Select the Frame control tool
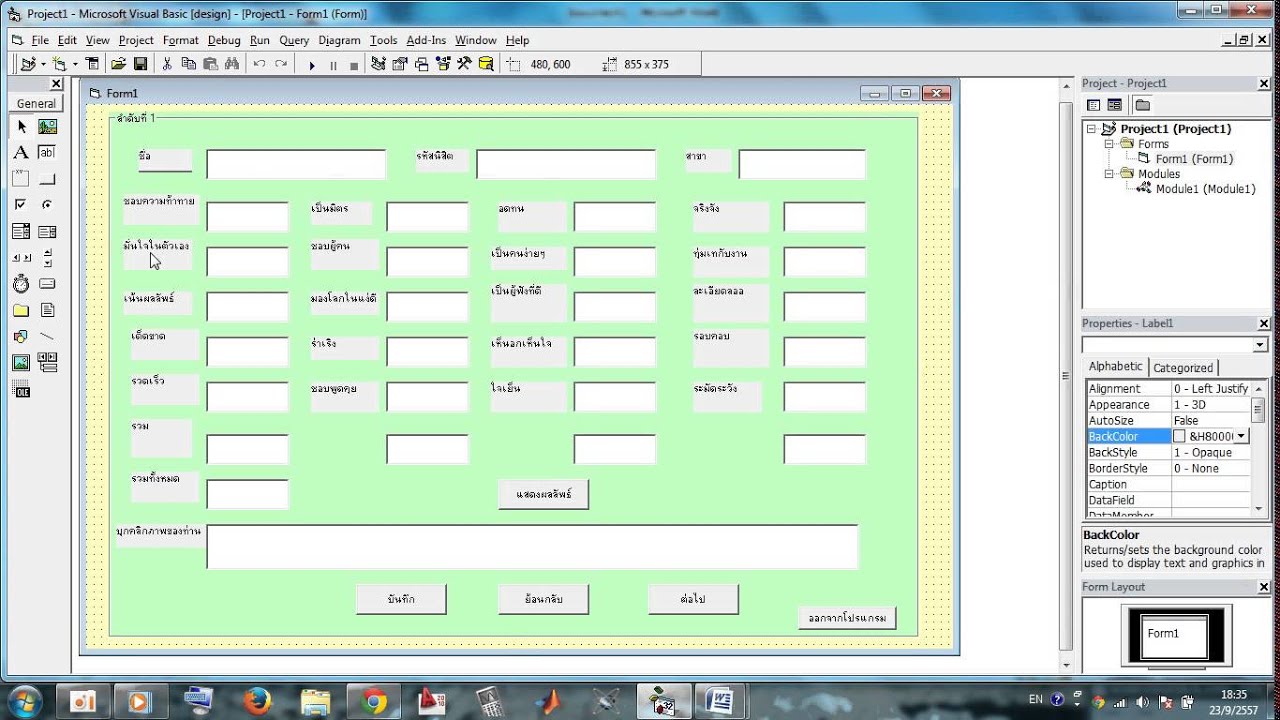The width and height of the screenshot is (1280, 720). [21, 179]
